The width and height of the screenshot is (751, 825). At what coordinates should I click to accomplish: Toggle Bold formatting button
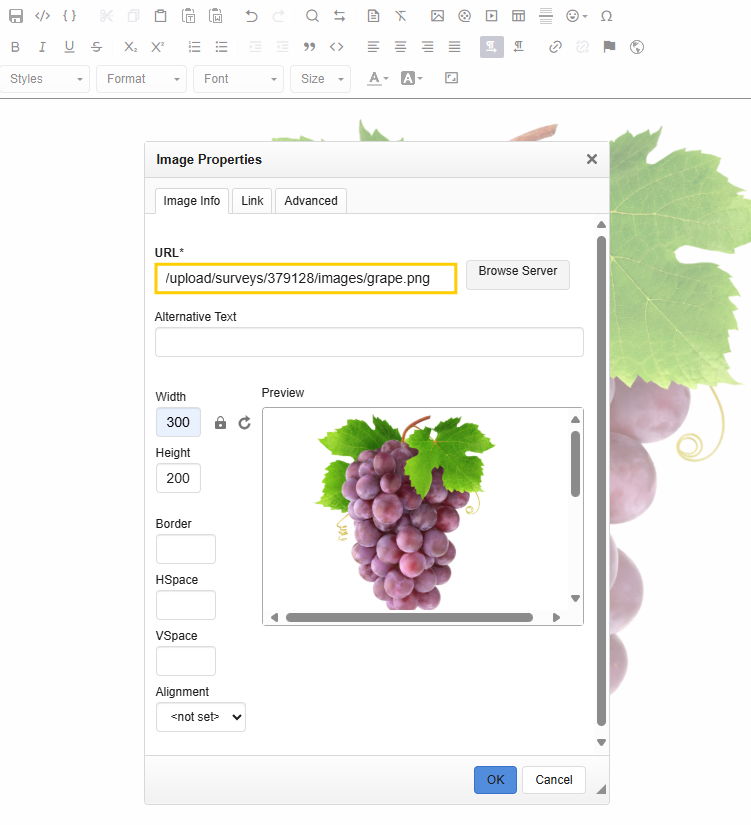(x=15, y=47)
